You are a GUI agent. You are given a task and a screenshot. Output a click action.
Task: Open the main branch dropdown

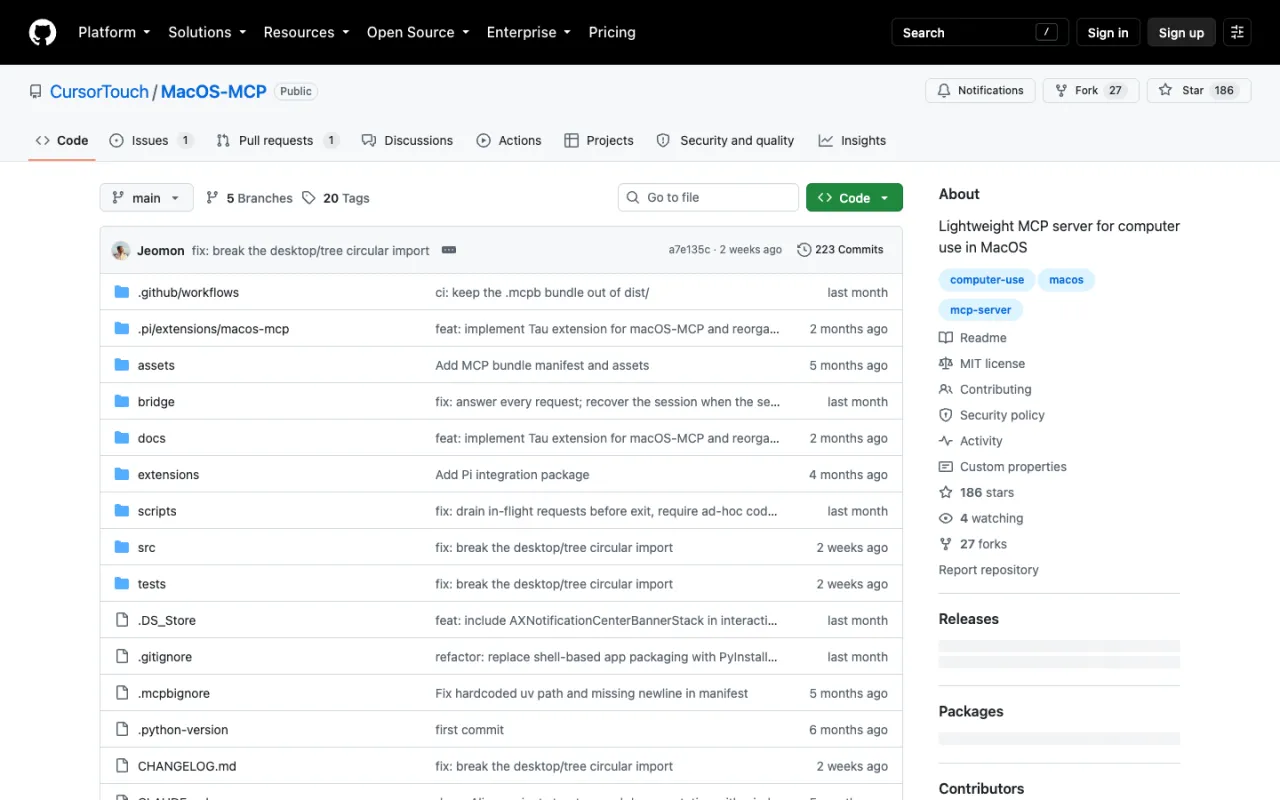[x=146, y=198]
